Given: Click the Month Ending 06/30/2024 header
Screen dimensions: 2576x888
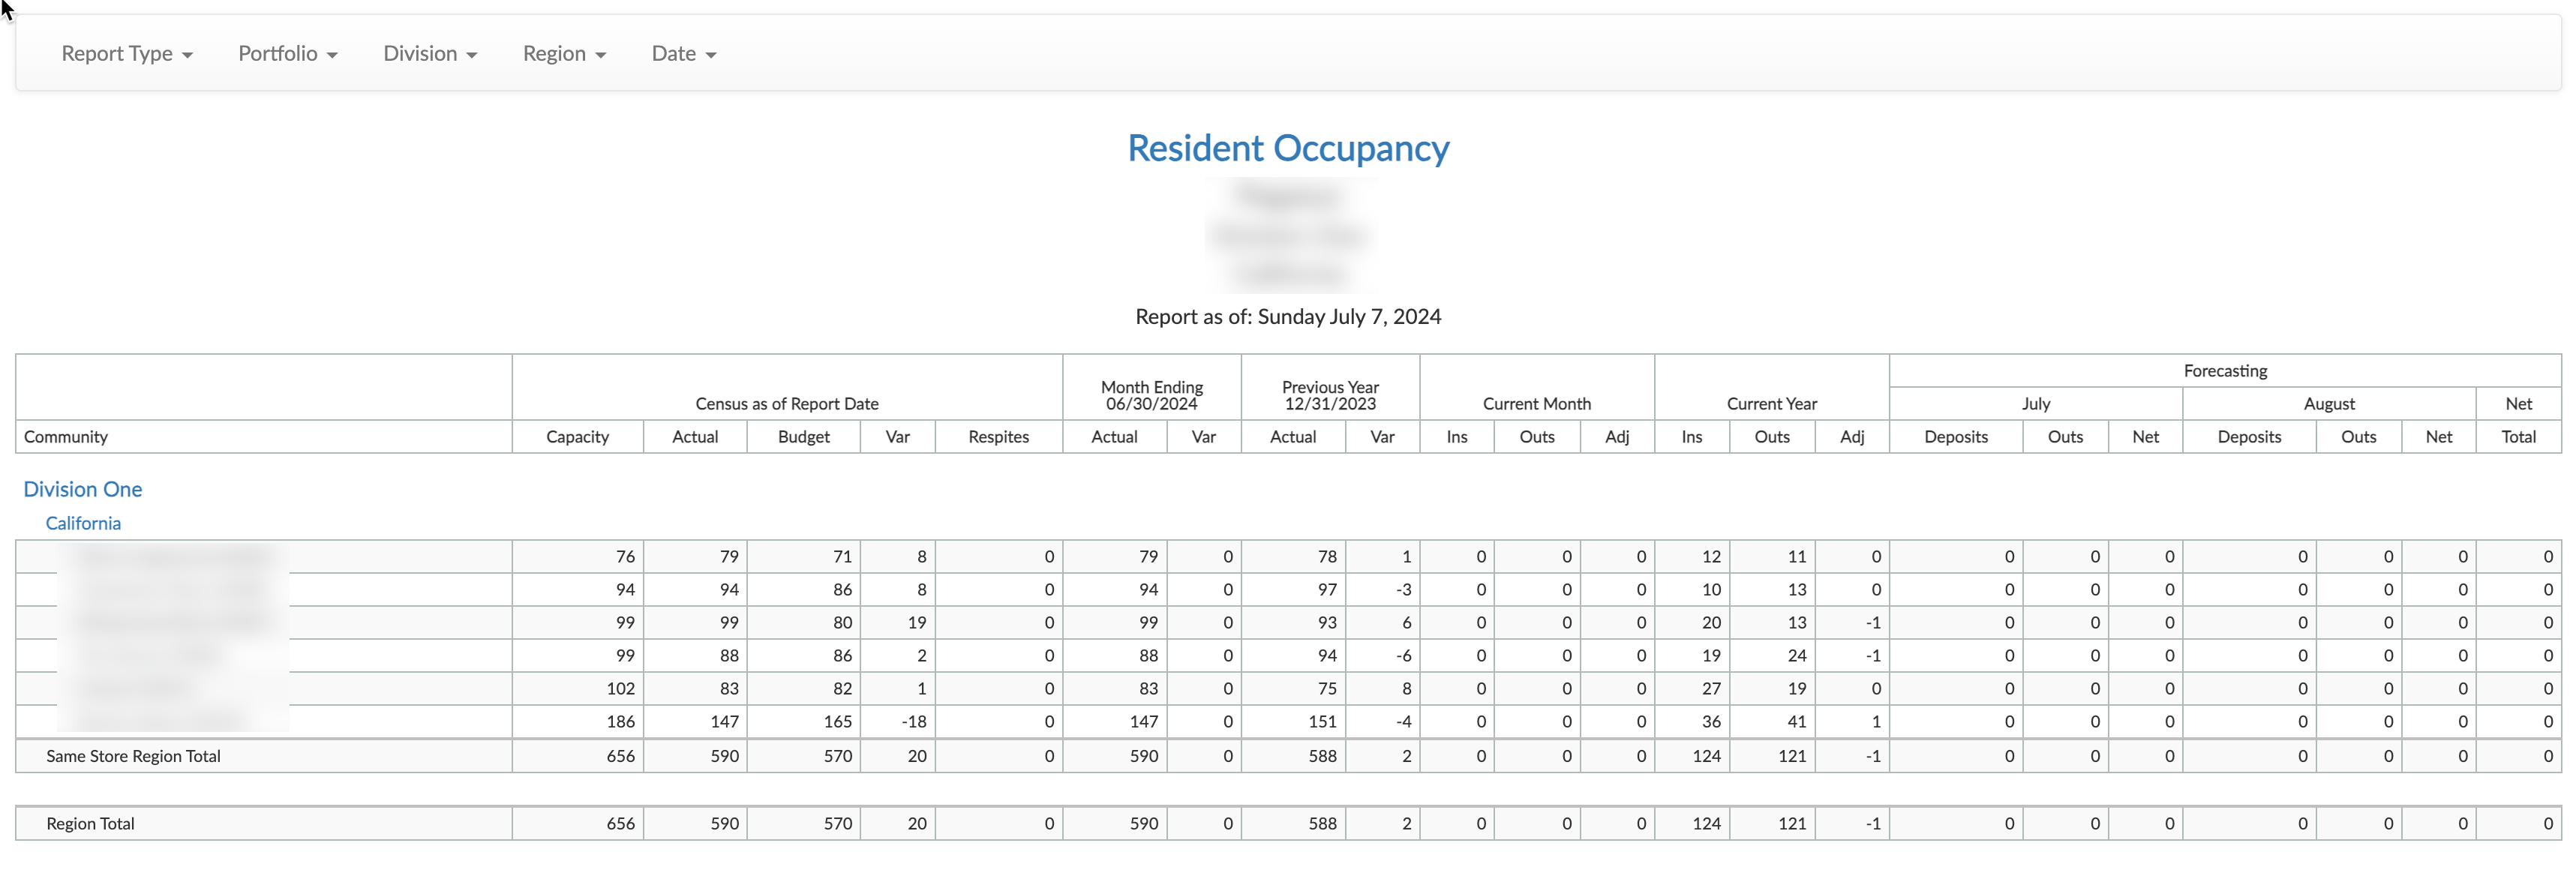Looking at the screenshot, I should click(x=1151, y=395).
